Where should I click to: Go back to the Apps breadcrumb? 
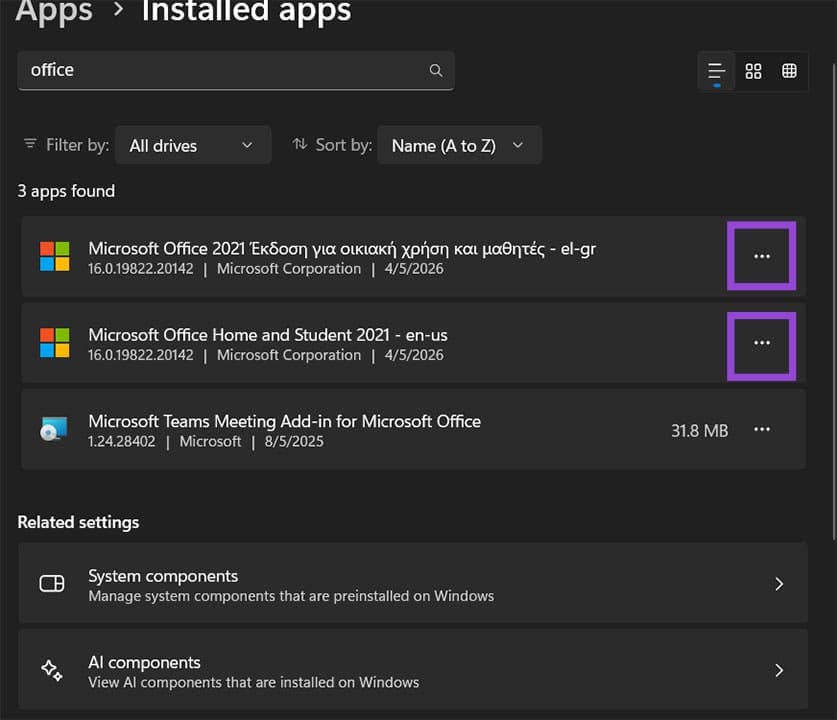point(55,12)
